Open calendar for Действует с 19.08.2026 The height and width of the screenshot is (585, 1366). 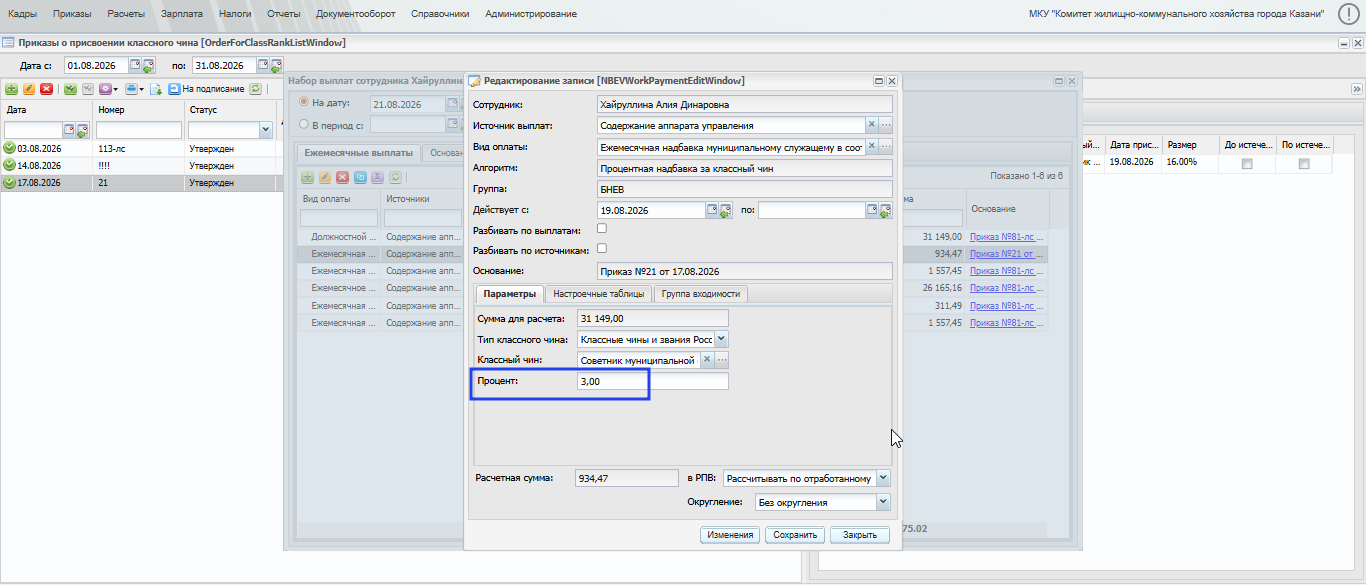coord(713,210)
